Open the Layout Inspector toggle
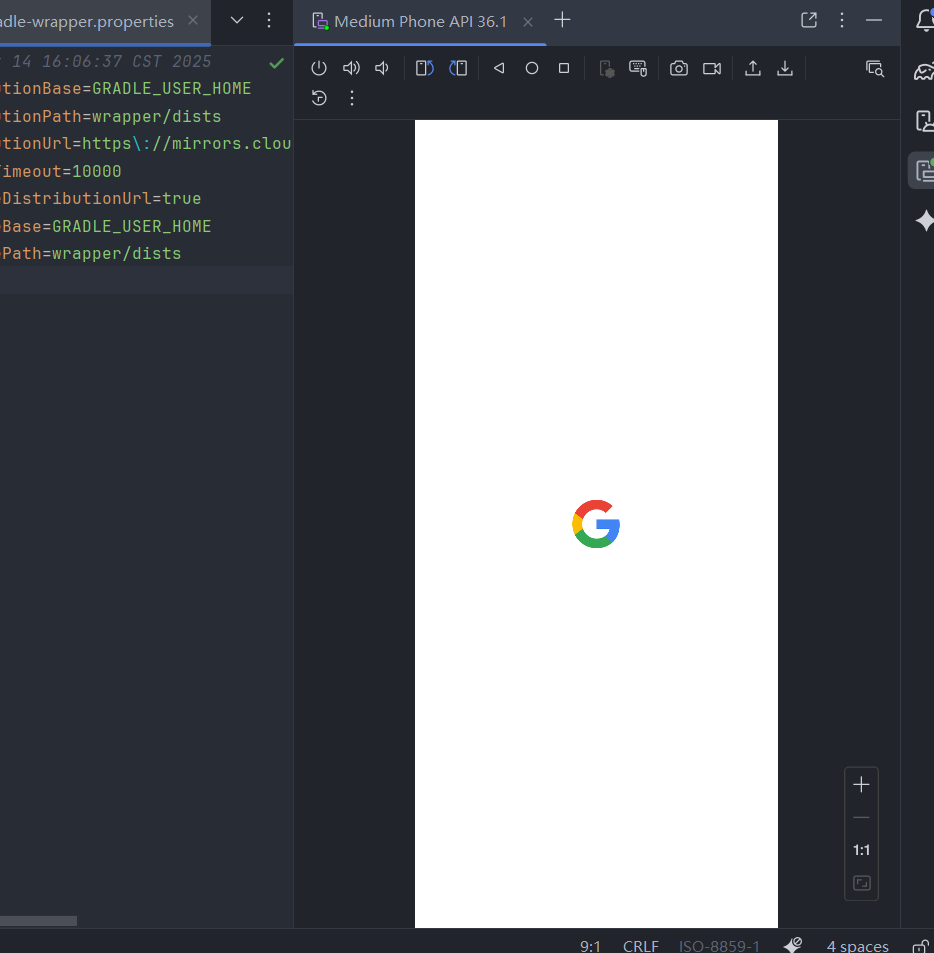 click(875, 69)
